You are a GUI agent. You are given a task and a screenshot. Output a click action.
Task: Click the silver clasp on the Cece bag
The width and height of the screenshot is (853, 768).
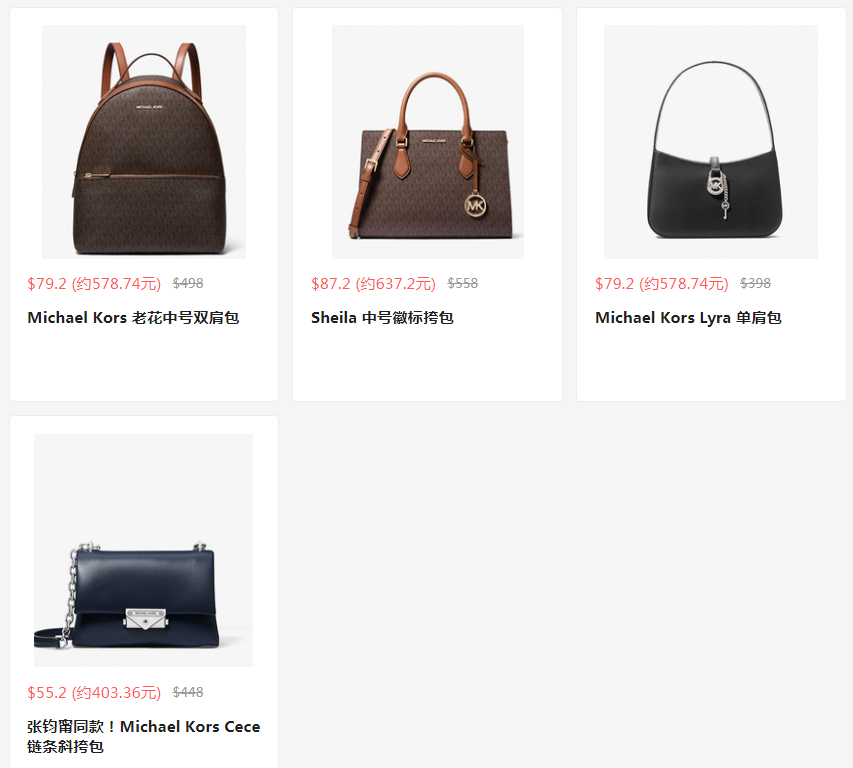(145, 618)
